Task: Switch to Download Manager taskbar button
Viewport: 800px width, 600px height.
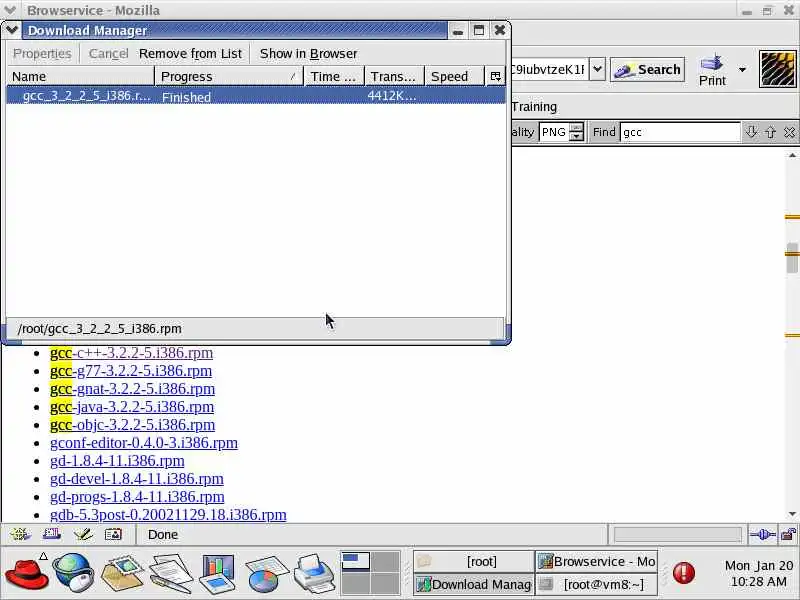Action: tap(473, 584)
